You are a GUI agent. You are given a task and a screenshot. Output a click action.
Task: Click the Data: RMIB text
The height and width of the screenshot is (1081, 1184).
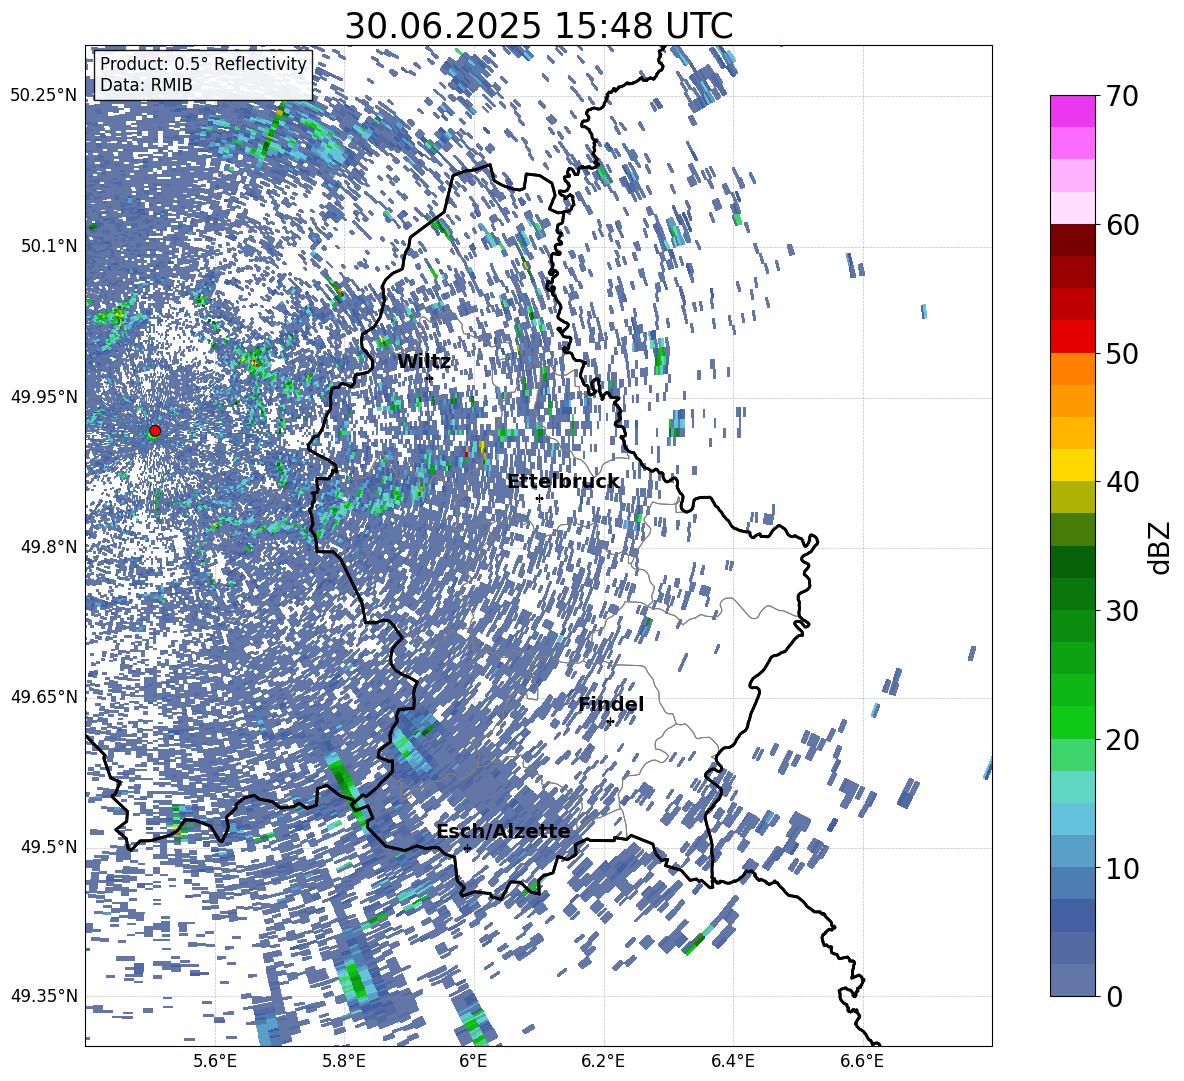click(146, 85)
